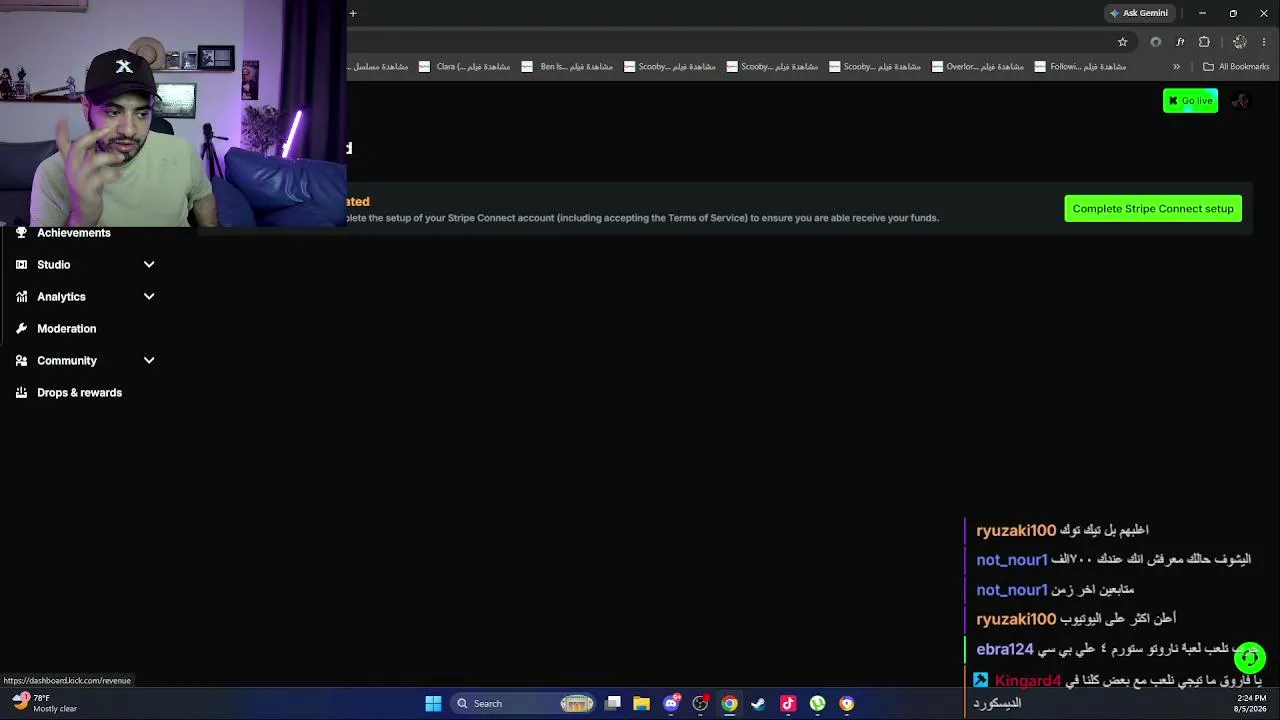Switch to Google Chrome on the taskbar

click(730, 704)
